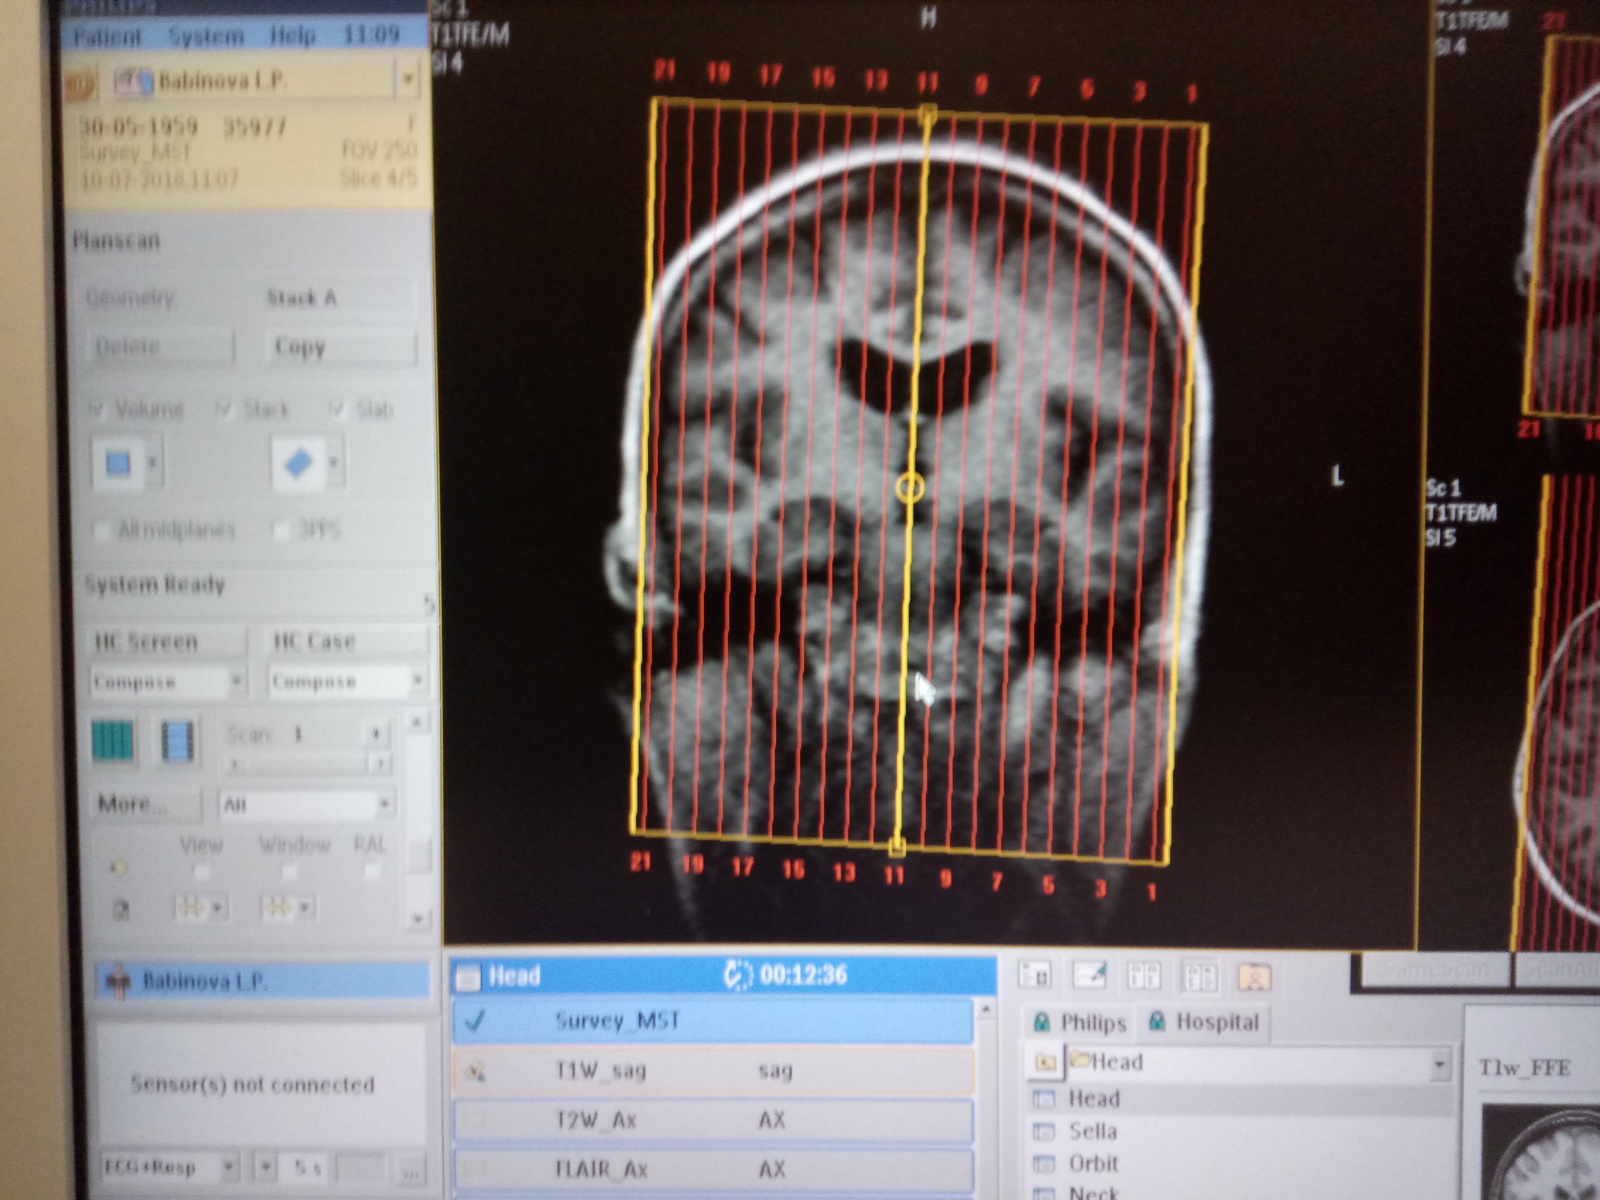Click status icon on the T1W_sag row
Image resolution: width=1600 pixels, height=1200 pixels.
coord(476,1072)
